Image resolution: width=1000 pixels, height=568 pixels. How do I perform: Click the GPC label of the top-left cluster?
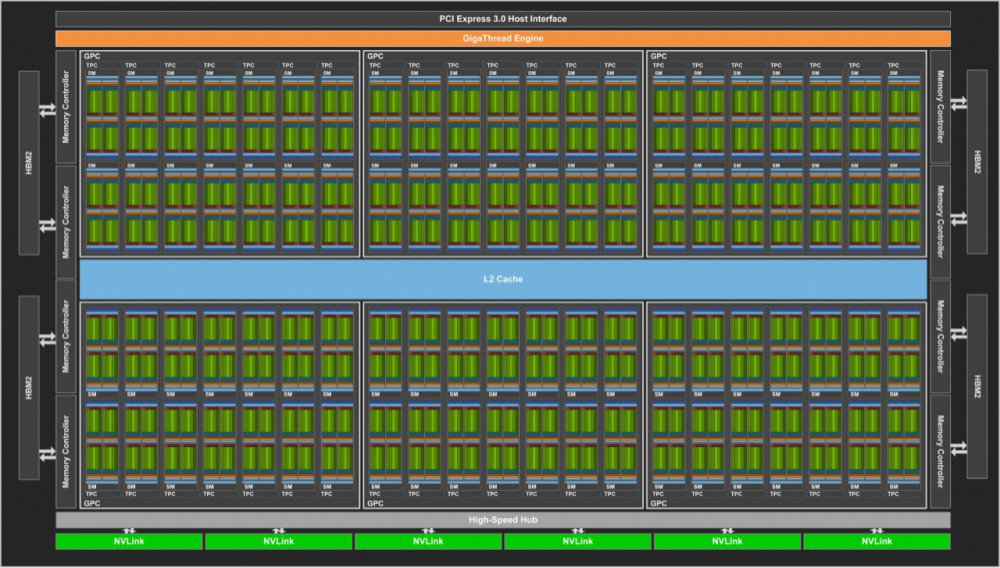coord(92,56)
